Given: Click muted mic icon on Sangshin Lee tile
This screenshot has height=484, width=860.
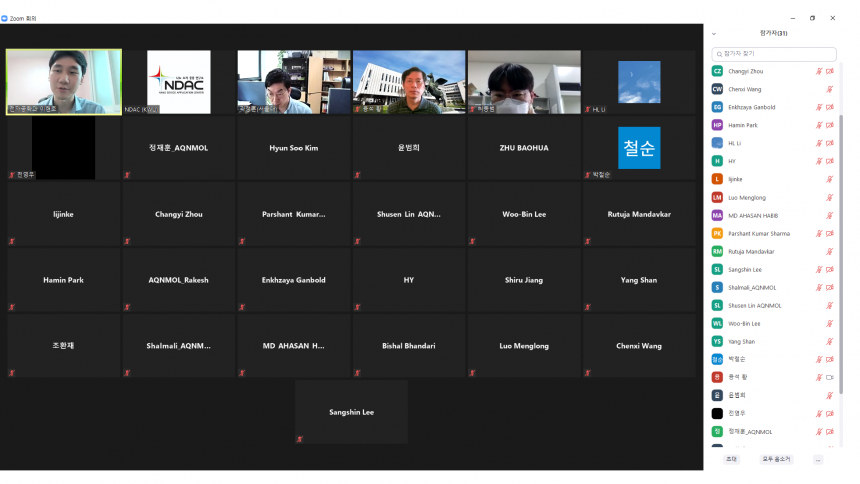Looking at the screenshot, I should 299,438.
